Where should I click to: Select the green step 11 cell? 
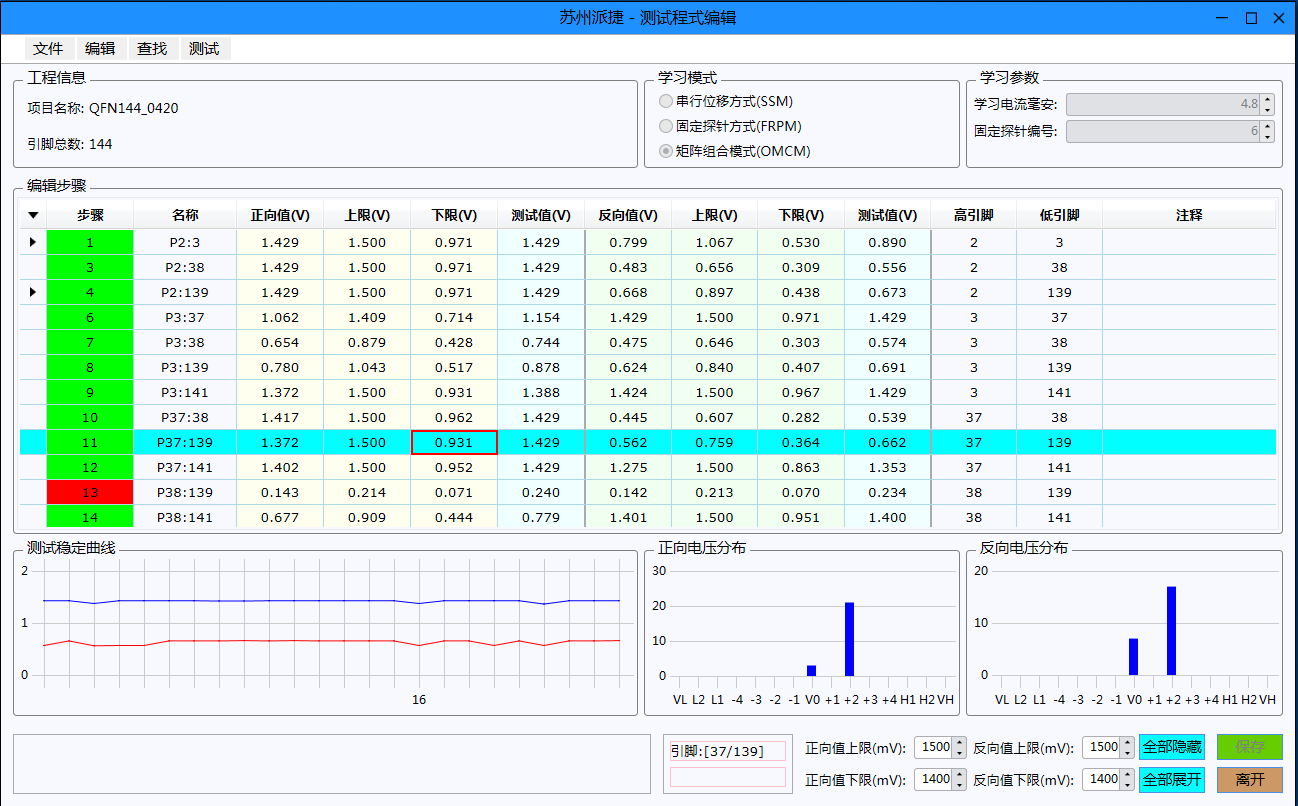[x=90, y=442]
